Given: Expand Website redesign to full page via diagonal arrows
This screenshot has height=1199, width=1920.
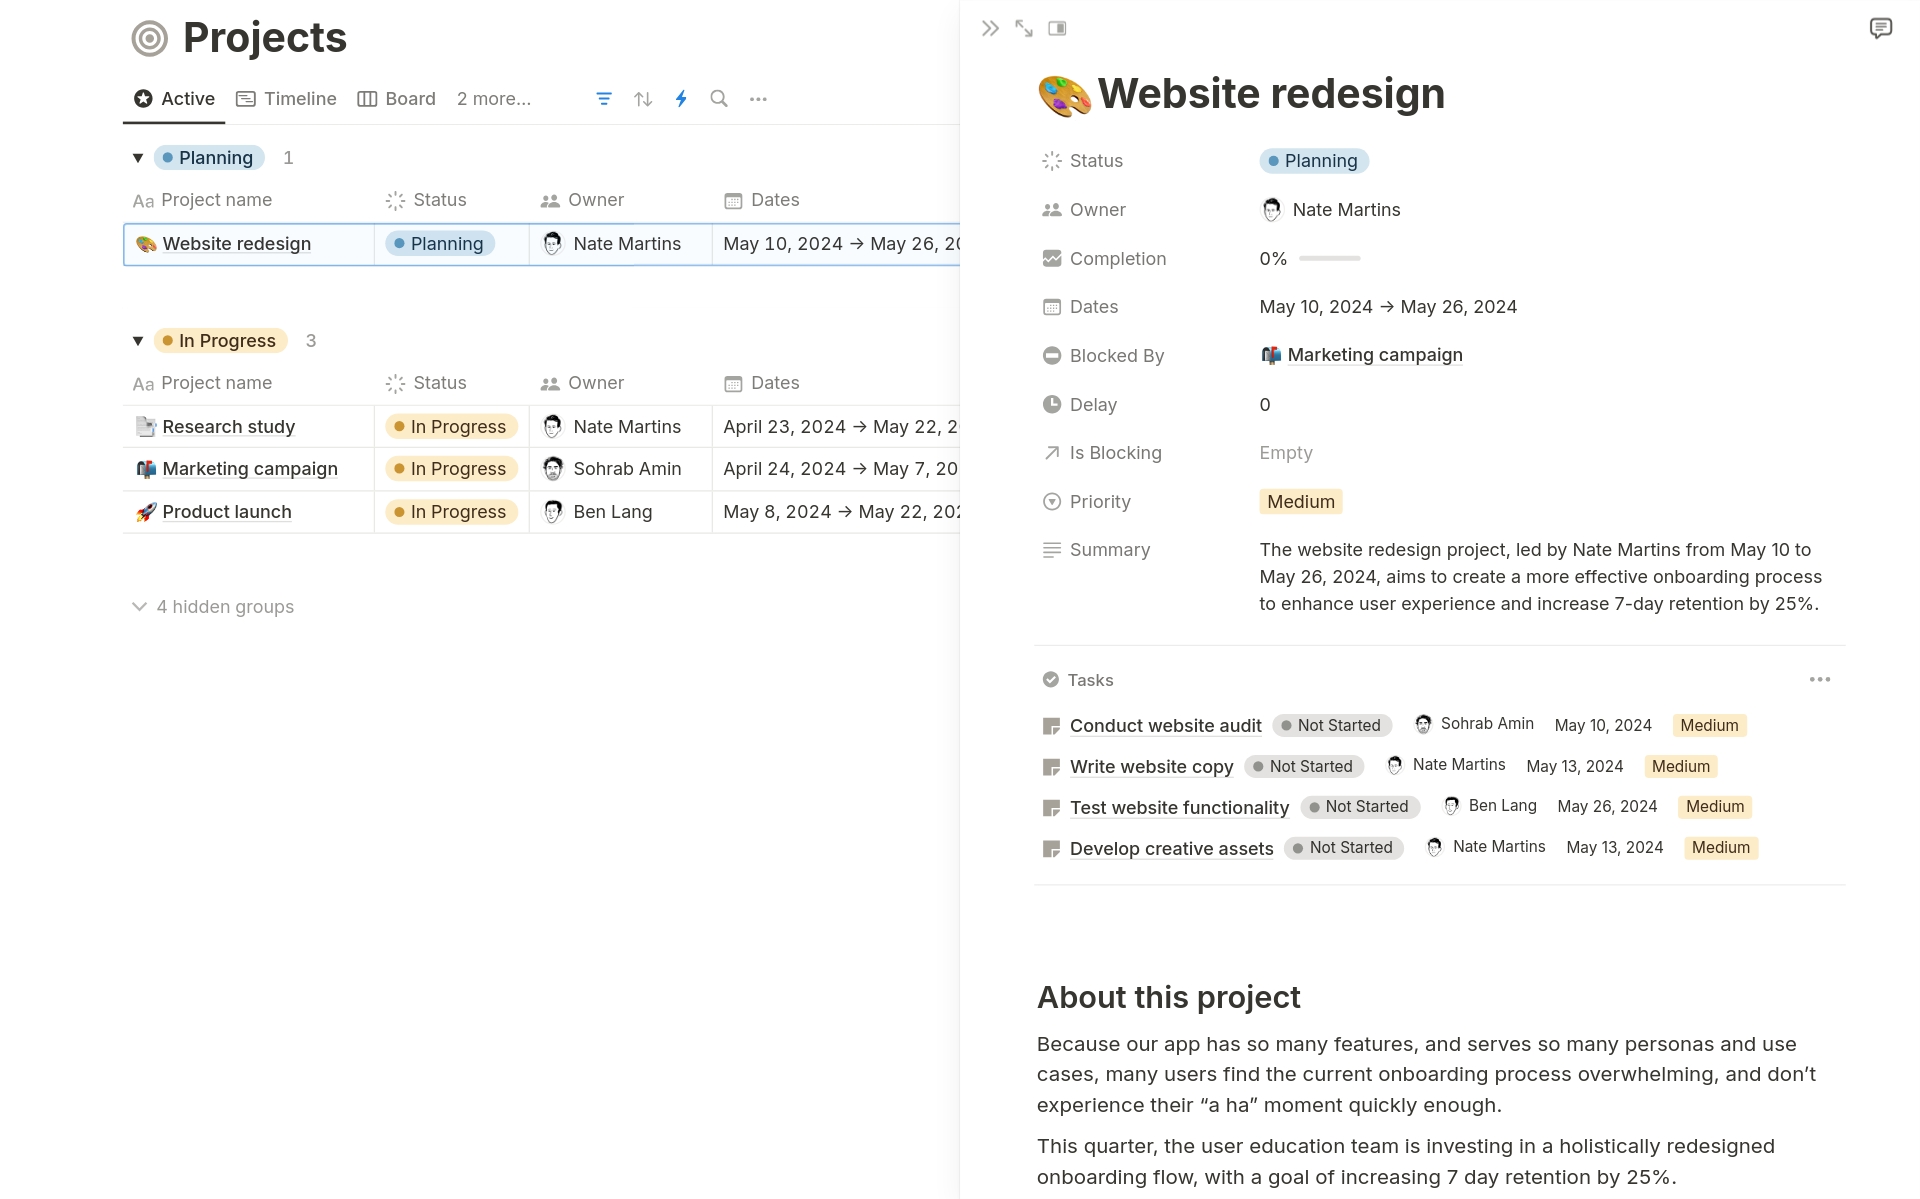Looking at the screenshot, I should click(1023, 28).
